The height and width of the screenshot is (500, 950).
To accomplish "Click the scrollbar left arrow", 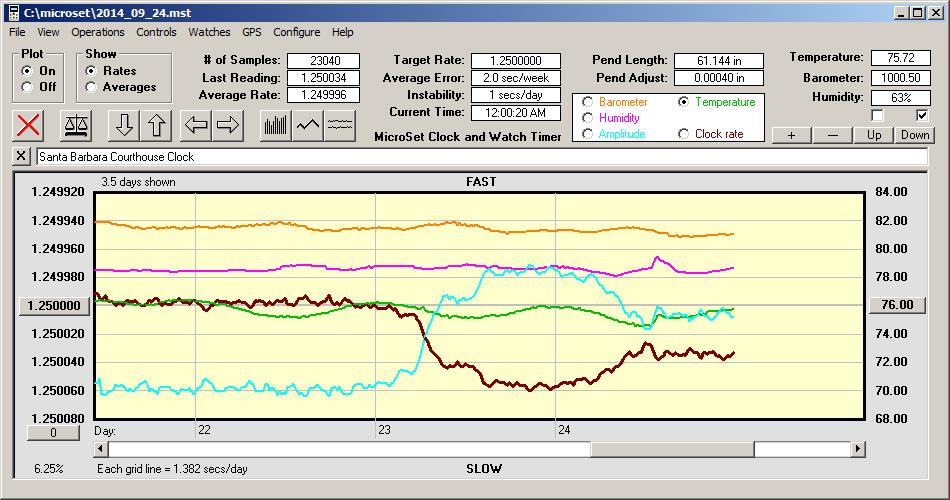I will point(101,449).
